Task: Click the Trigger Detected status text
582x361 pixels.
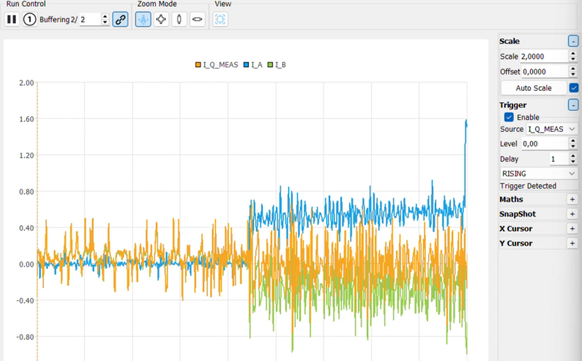Action: pos(528,186)
